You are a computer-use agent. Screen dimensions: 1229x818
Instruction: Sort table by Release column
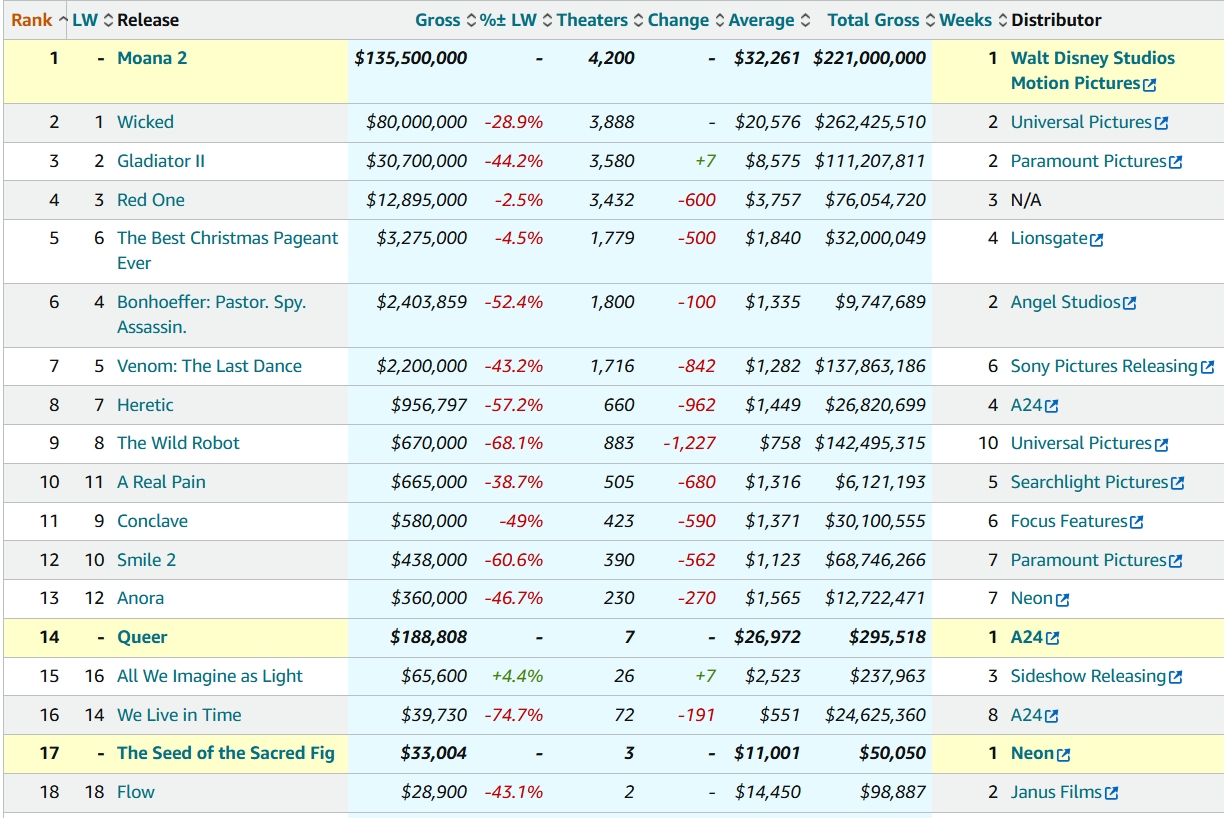148,20
